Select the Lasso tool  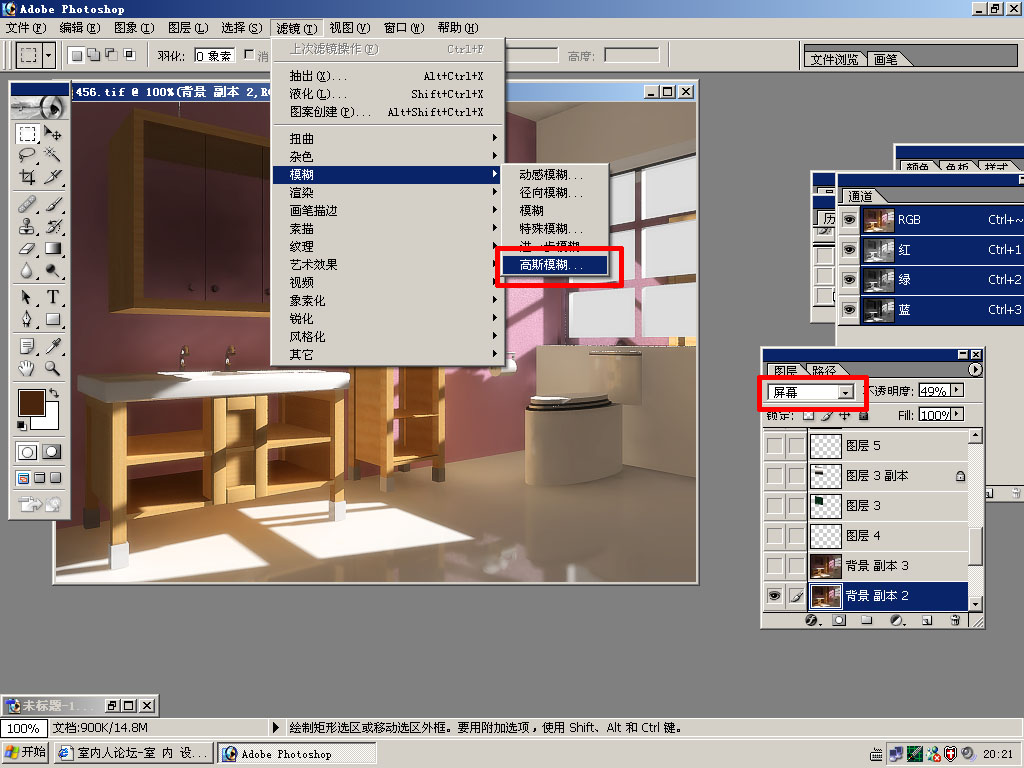27,155
